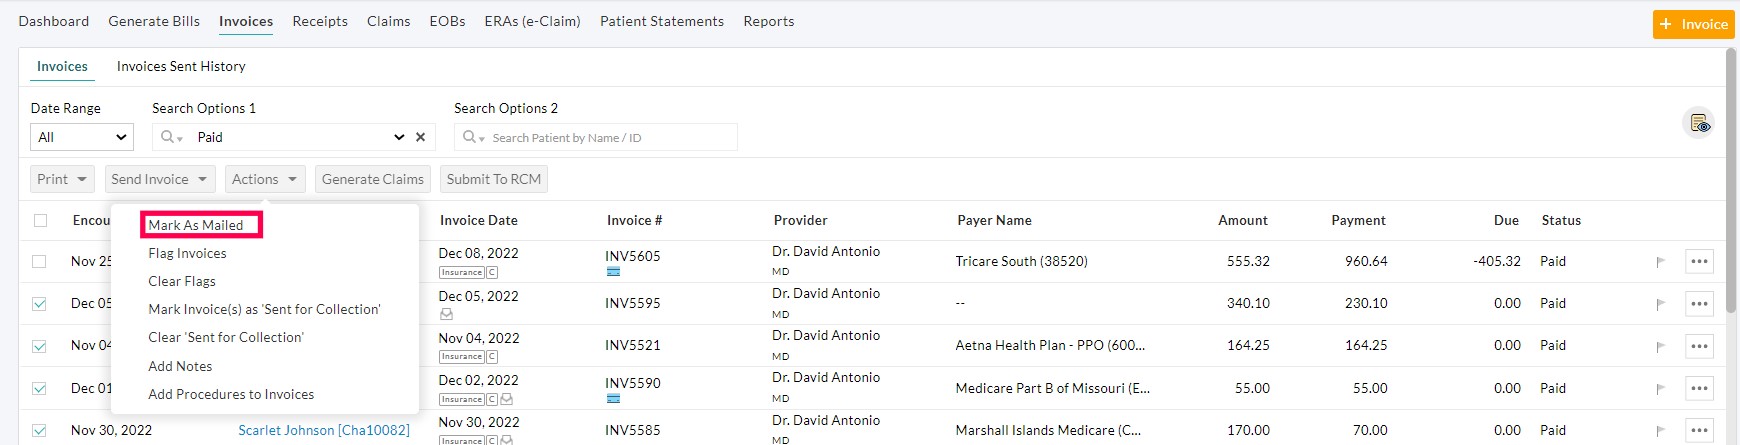Check the box for the Nov 25 encounter

[39, 261]
